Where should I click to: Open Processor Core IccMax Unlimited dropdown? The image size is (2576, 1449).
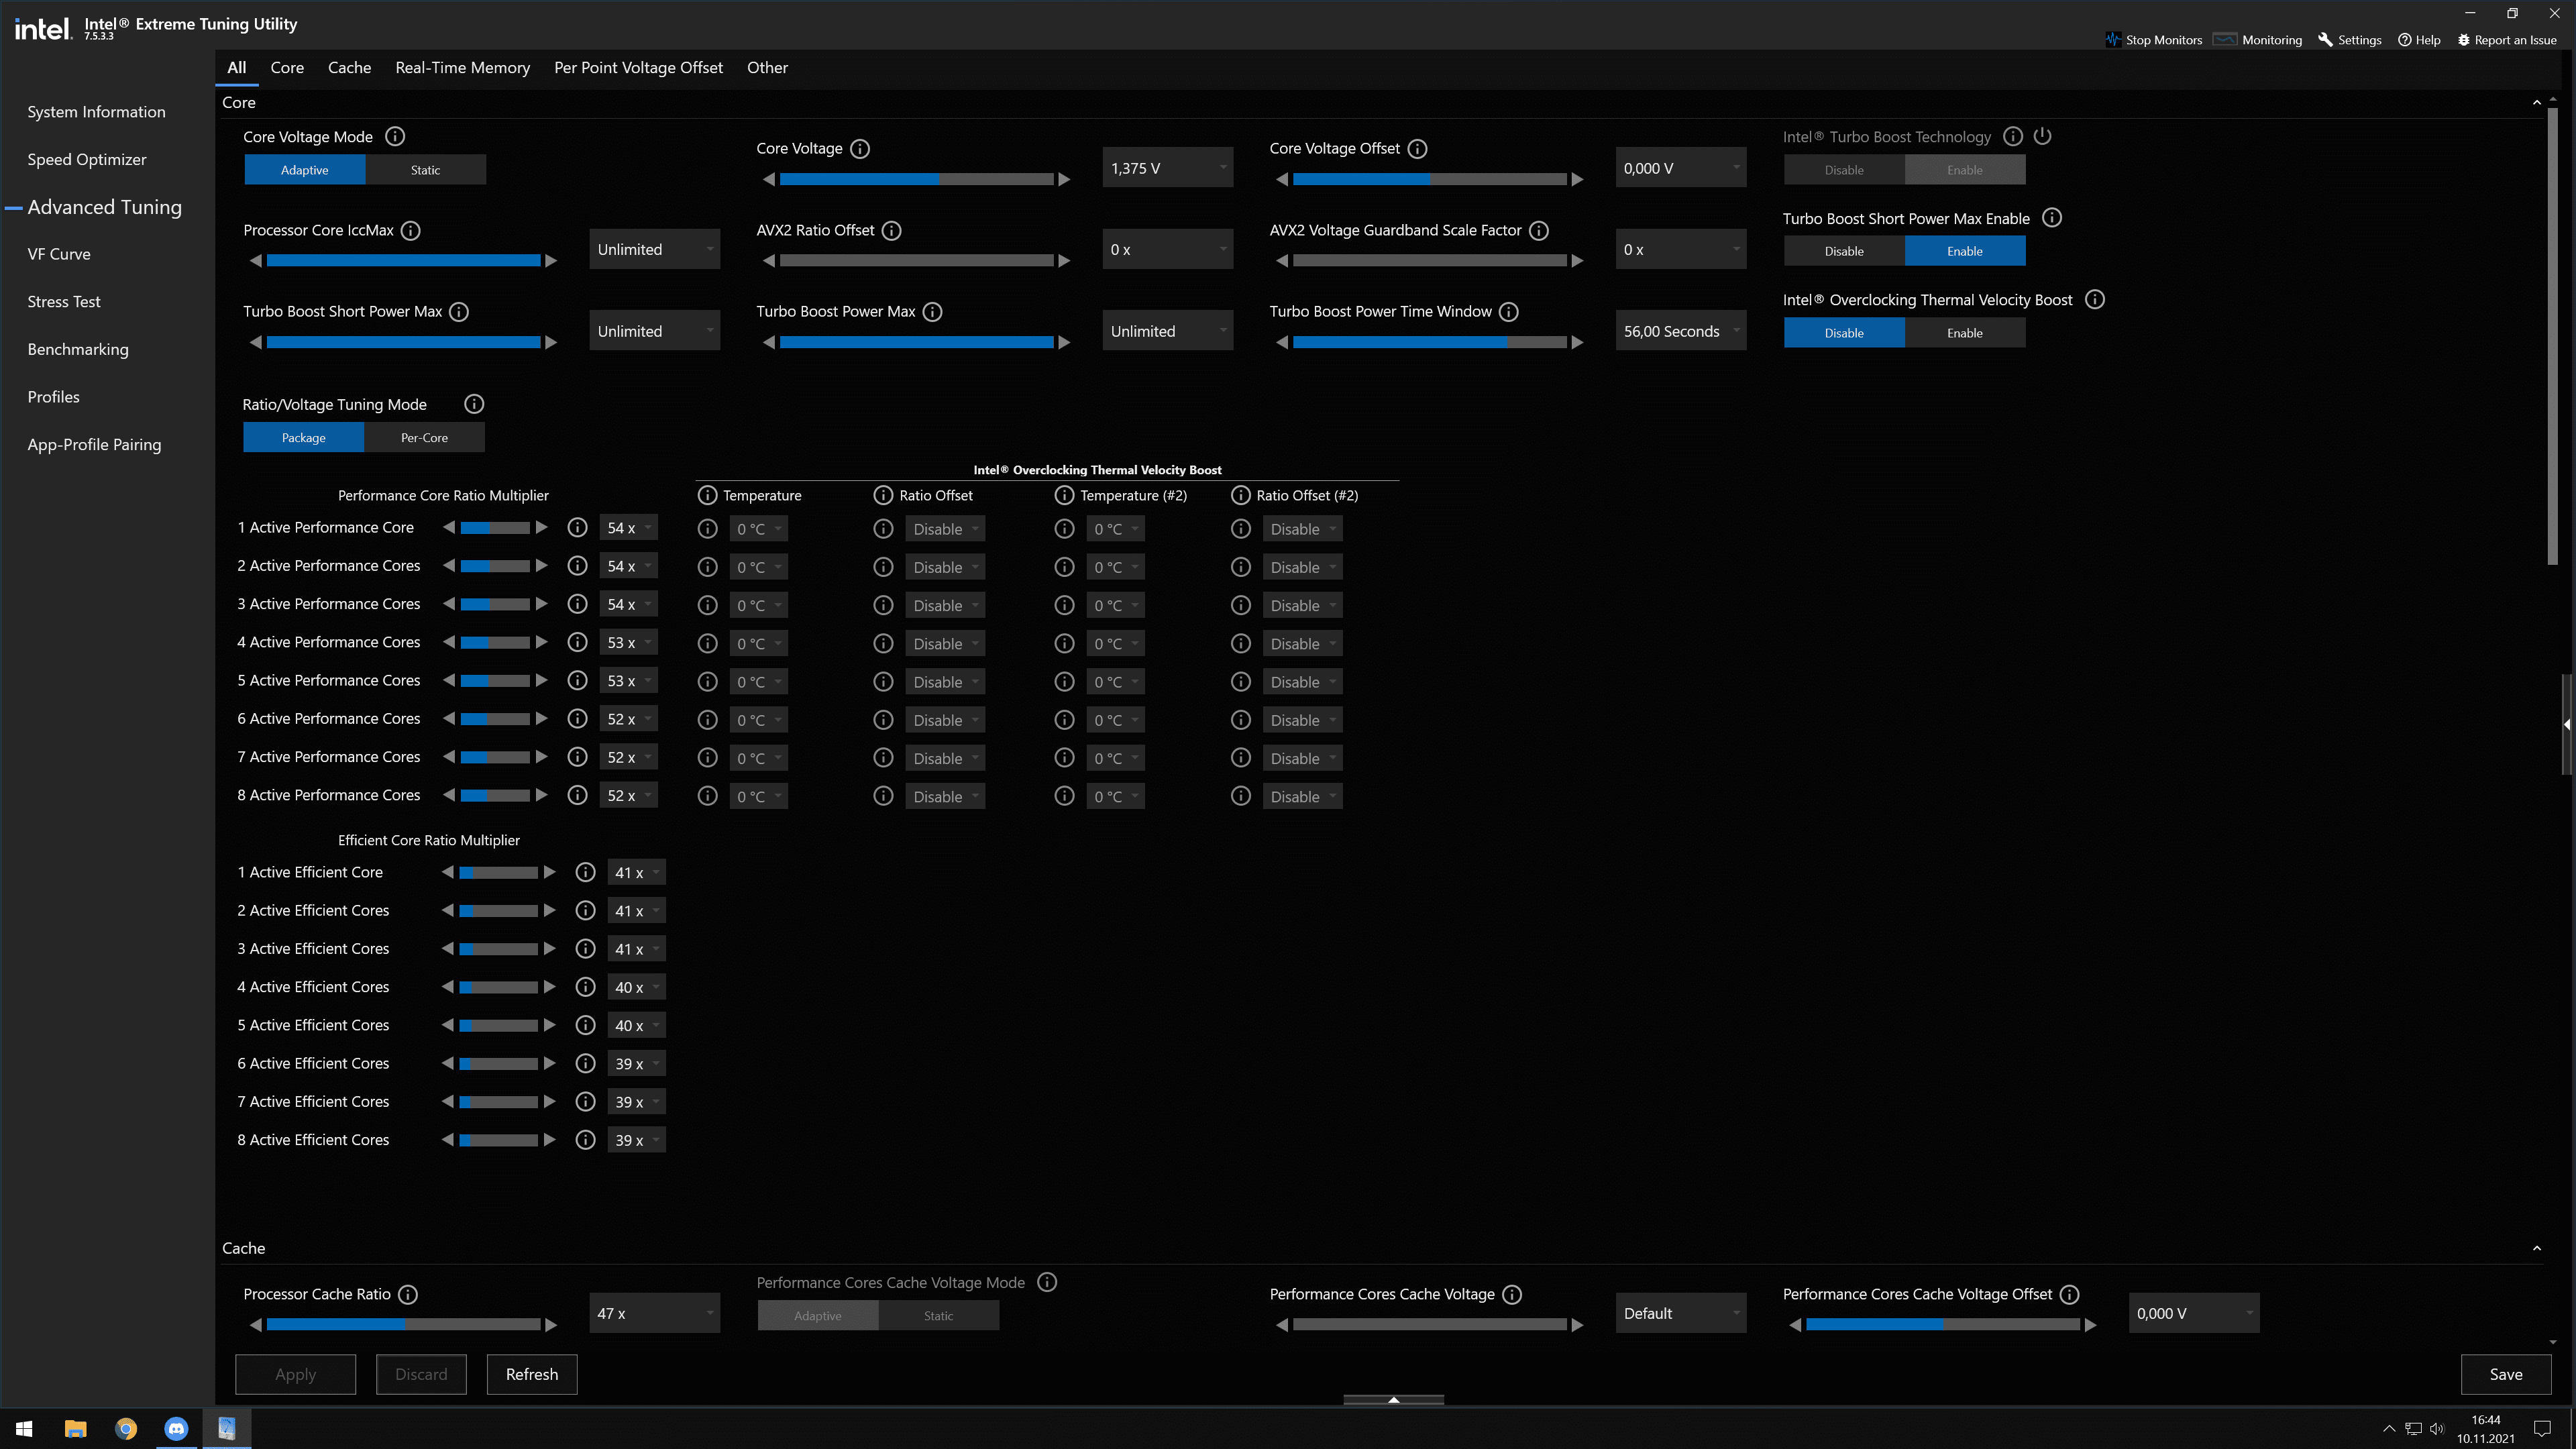tap(654, 249)
